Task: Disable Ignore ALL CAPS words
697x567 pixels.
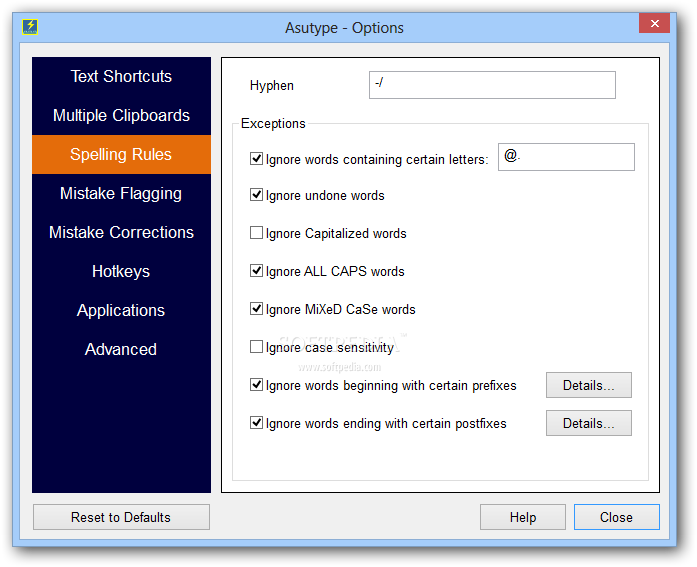Action: click(x=256, y=271)
